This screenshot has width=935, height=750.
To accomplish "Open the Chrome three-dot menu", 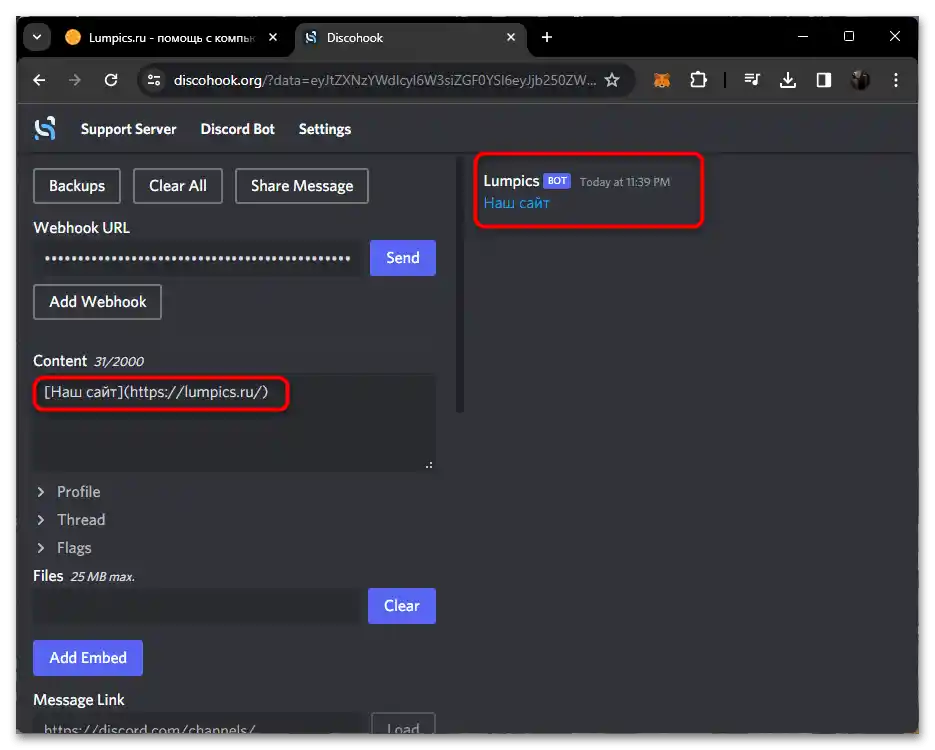I will pos(896,80).
